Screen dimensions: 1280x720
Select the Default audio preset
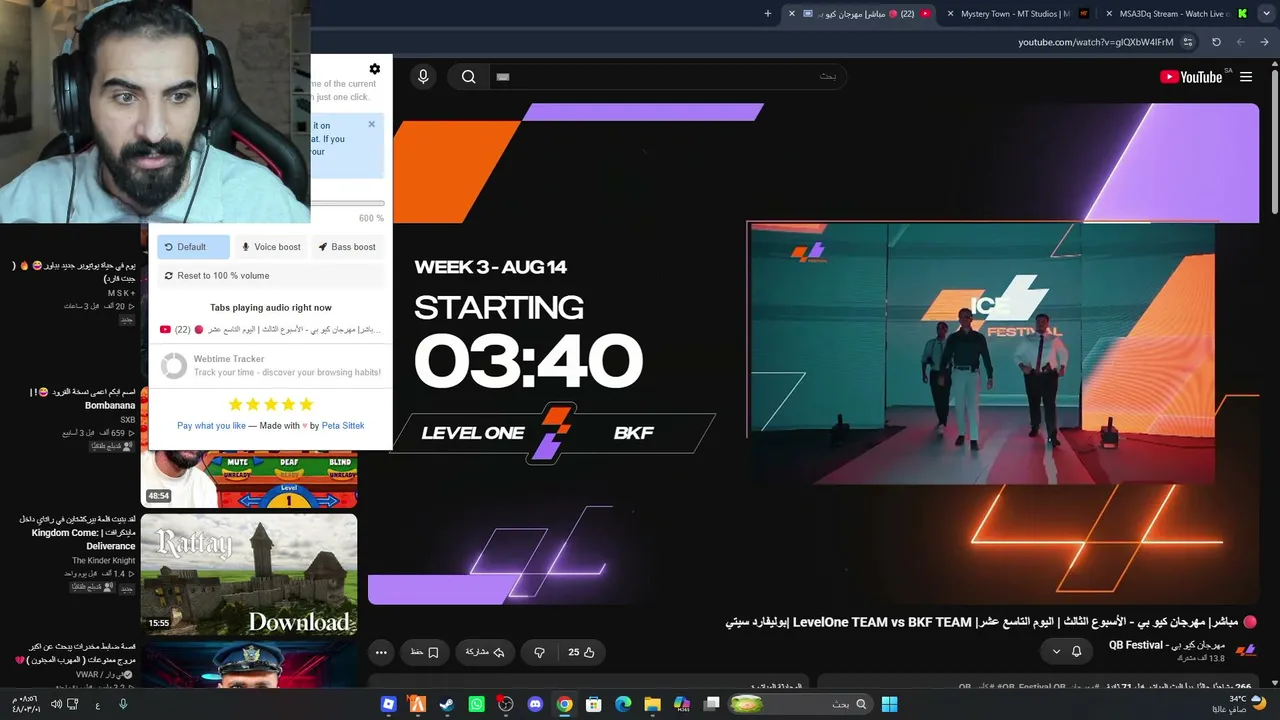(x=193, y=247)
